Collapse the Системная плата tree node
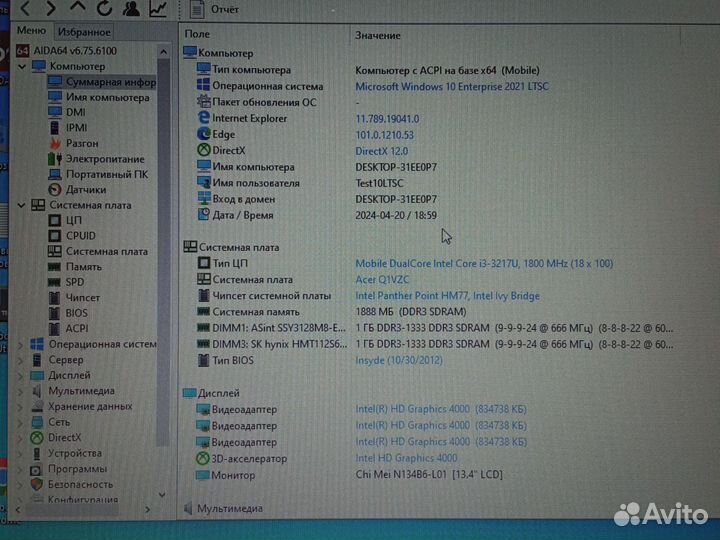Viewport: 720px width, 540px height. point(22,205)
